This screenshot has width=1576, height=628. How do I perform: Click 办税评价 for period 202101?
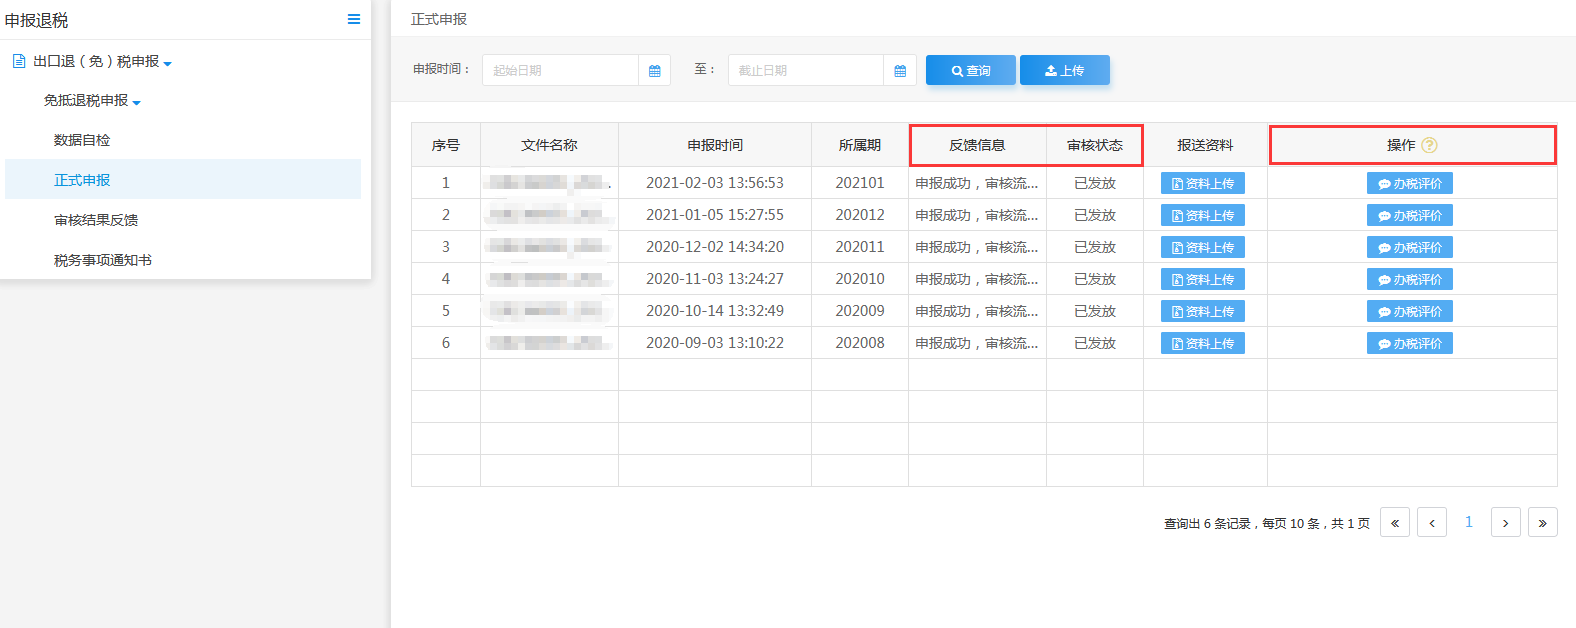(x=1410, y=183)
